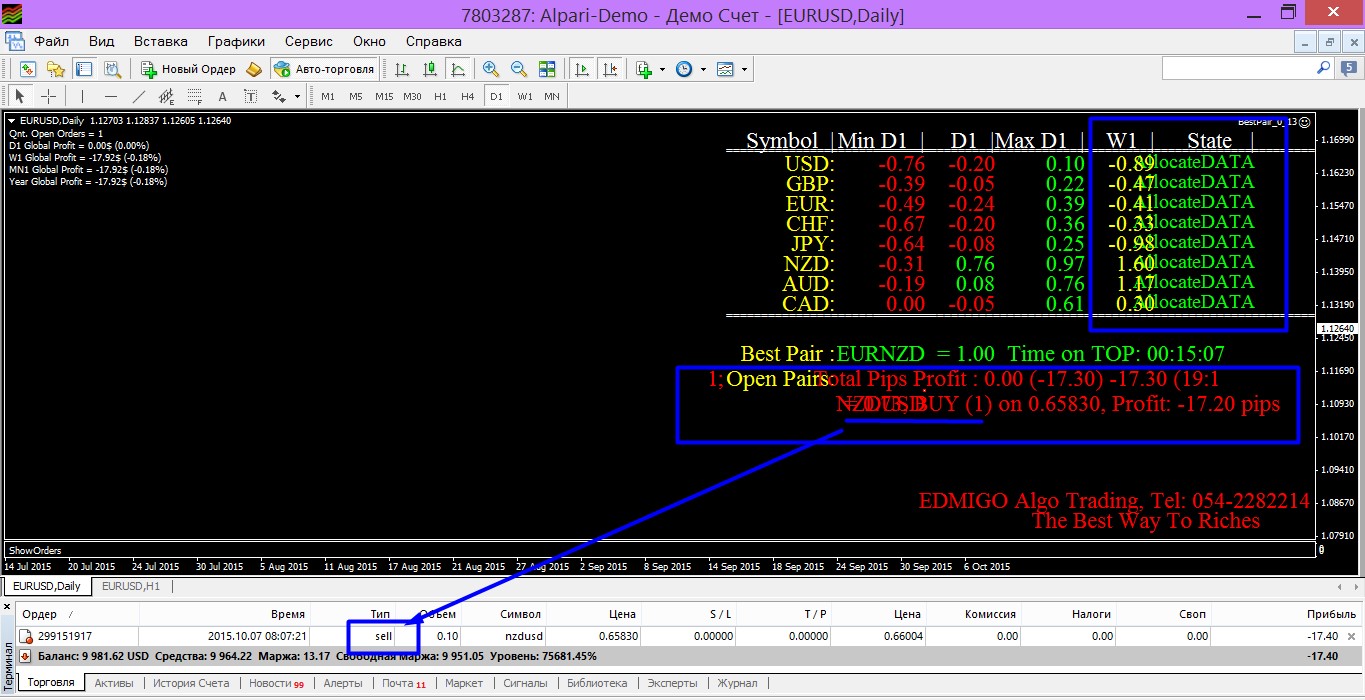
Task: Open the Файл menu
Action: (x=51, y=41)
